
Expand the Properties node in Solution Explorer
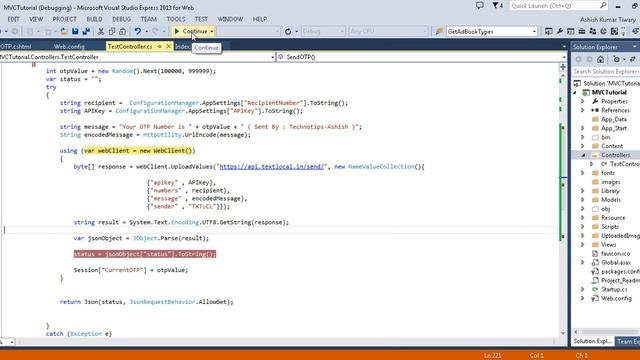click(x=583, y=101)
